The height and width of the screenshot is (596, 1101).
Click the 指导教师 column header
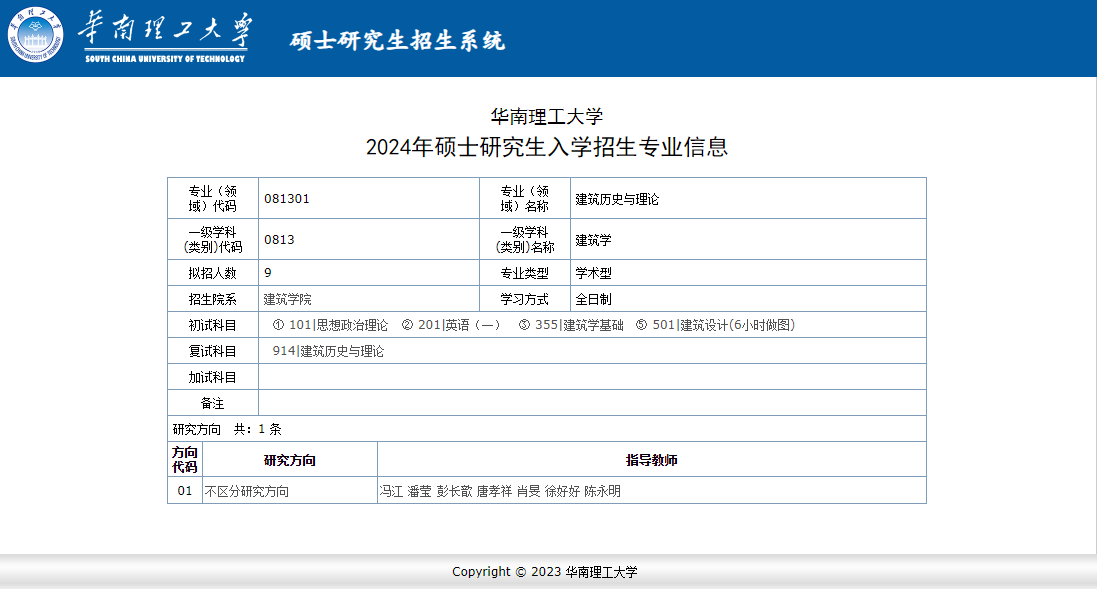[x=652, y=461]
